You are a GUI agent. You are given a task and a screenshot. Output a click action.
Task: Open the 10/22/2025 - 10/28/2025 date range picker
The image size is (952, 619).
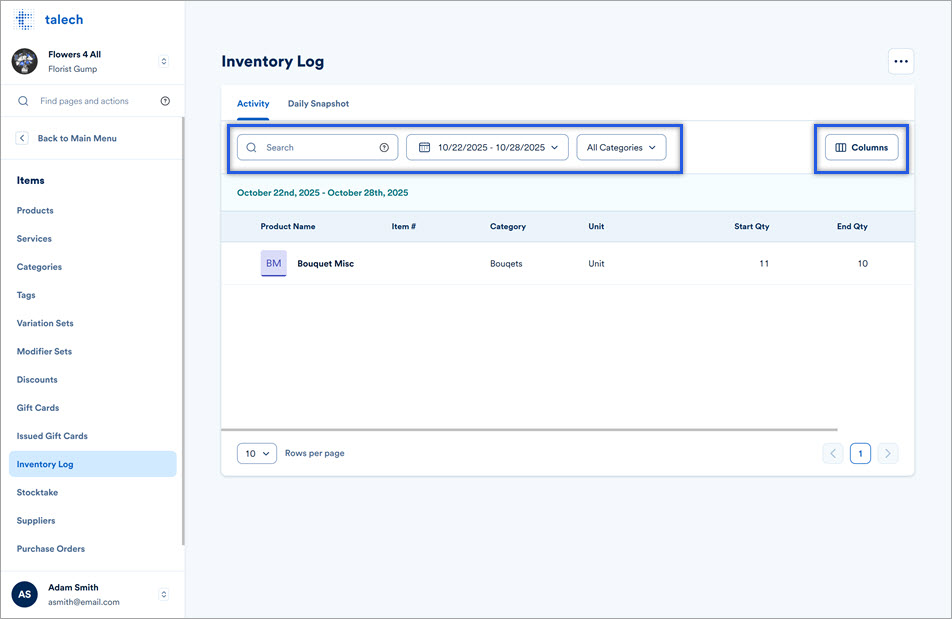click(x=488, y=147)
